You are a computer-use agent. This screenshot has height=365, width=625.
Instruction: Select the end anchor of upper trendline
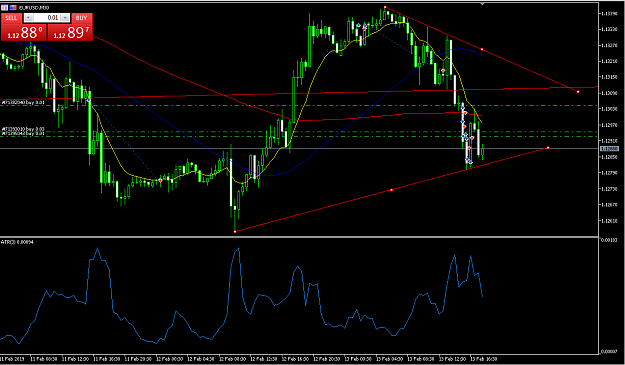pyautogui.click(x=578, y=92)
